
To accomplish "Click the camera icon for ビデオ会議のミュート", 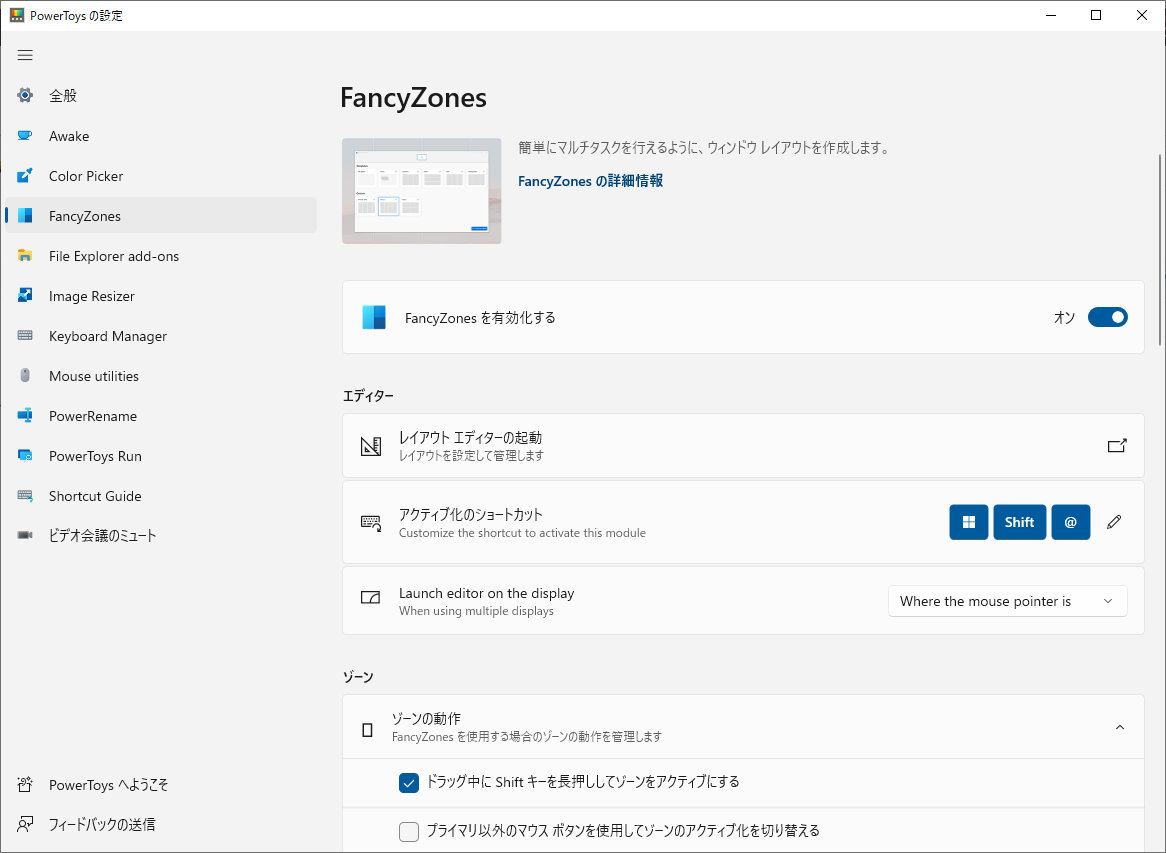I will click(25, 535).
